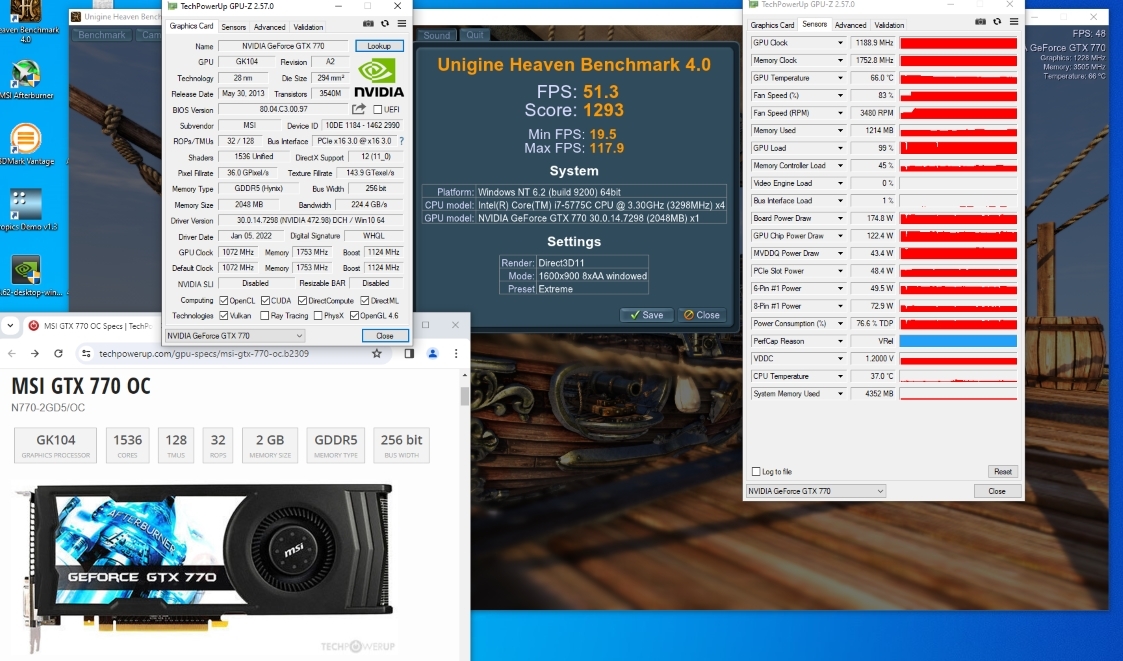Toggle the UEFI checkbox
Screen dimensions: 1123x661
[x=377, y=110]
